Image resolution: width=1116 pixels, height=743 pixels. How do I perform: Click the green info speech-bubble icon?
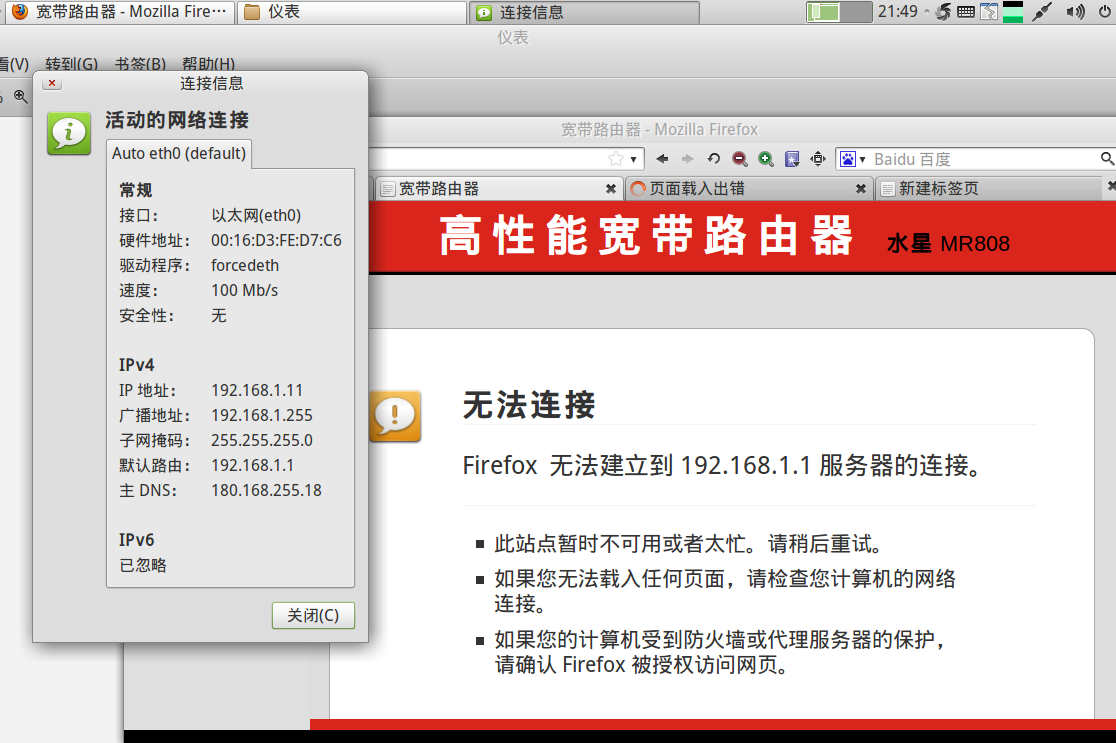(x=69, y=132)
